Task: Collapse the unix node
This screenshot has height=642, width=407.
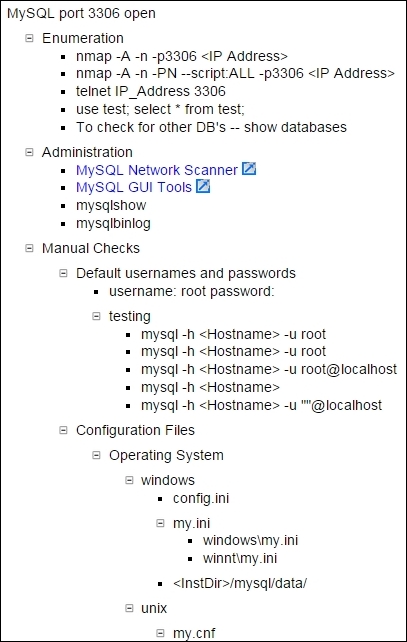Action: point(129,608)
